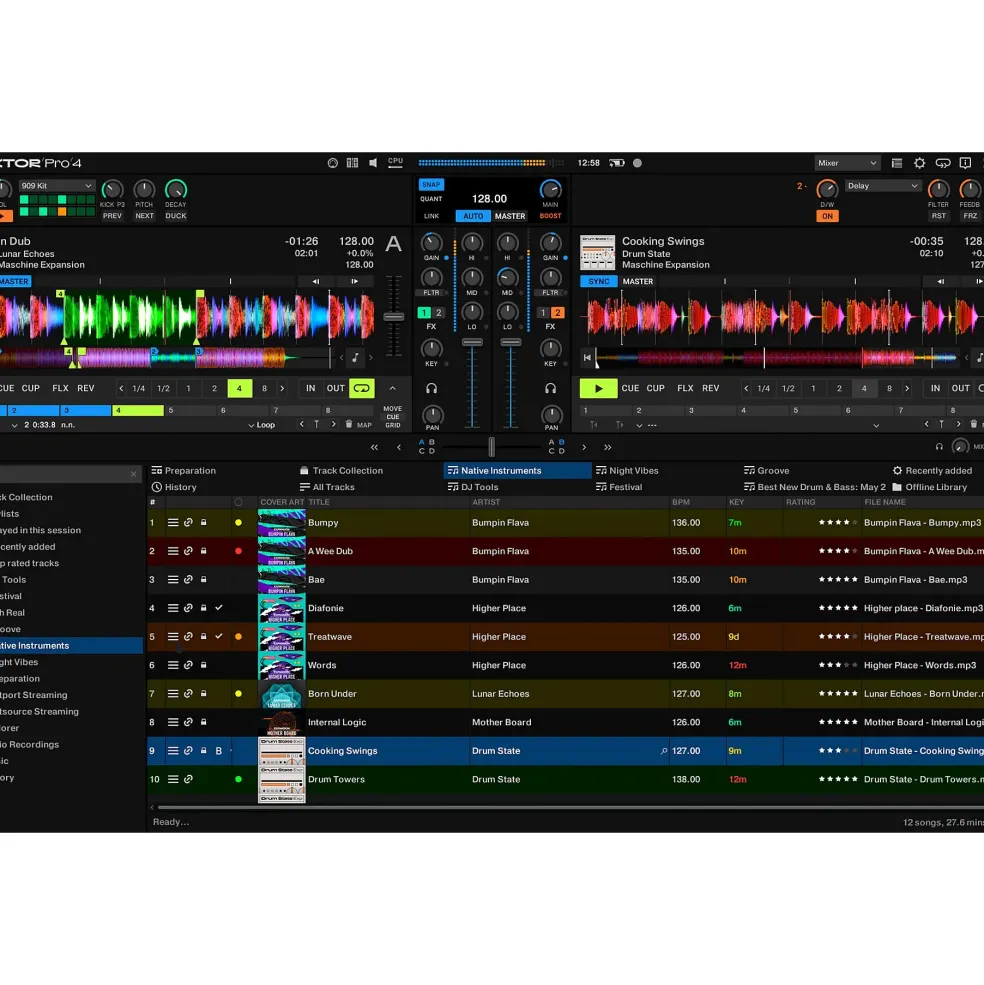Toggle the SNAP button
Image resolution: width=984 pixels, height=985 pixels.
pyautogui.click(x=431, y=185)
